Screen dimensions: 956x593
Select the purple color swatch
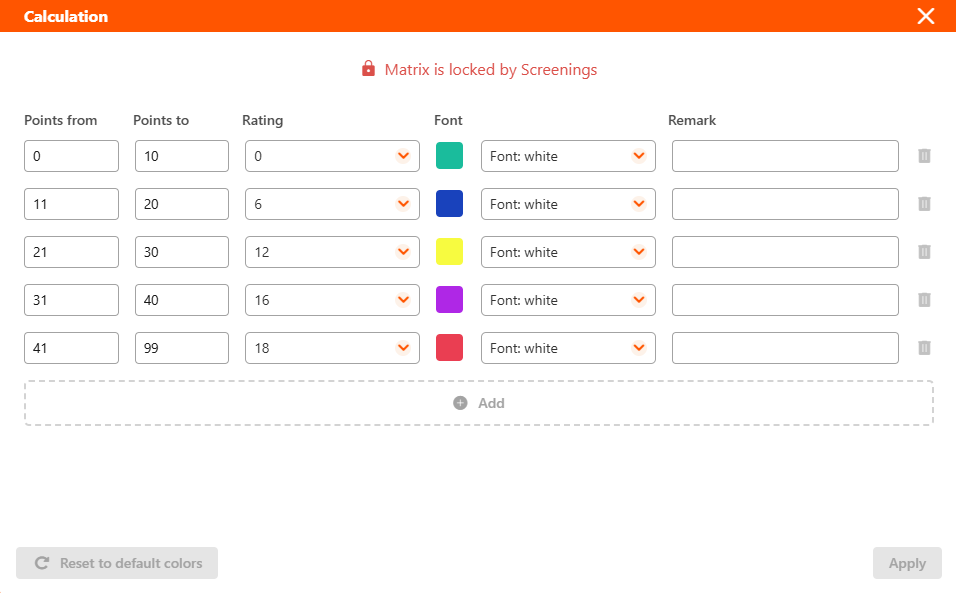click(x=449, y=300)
